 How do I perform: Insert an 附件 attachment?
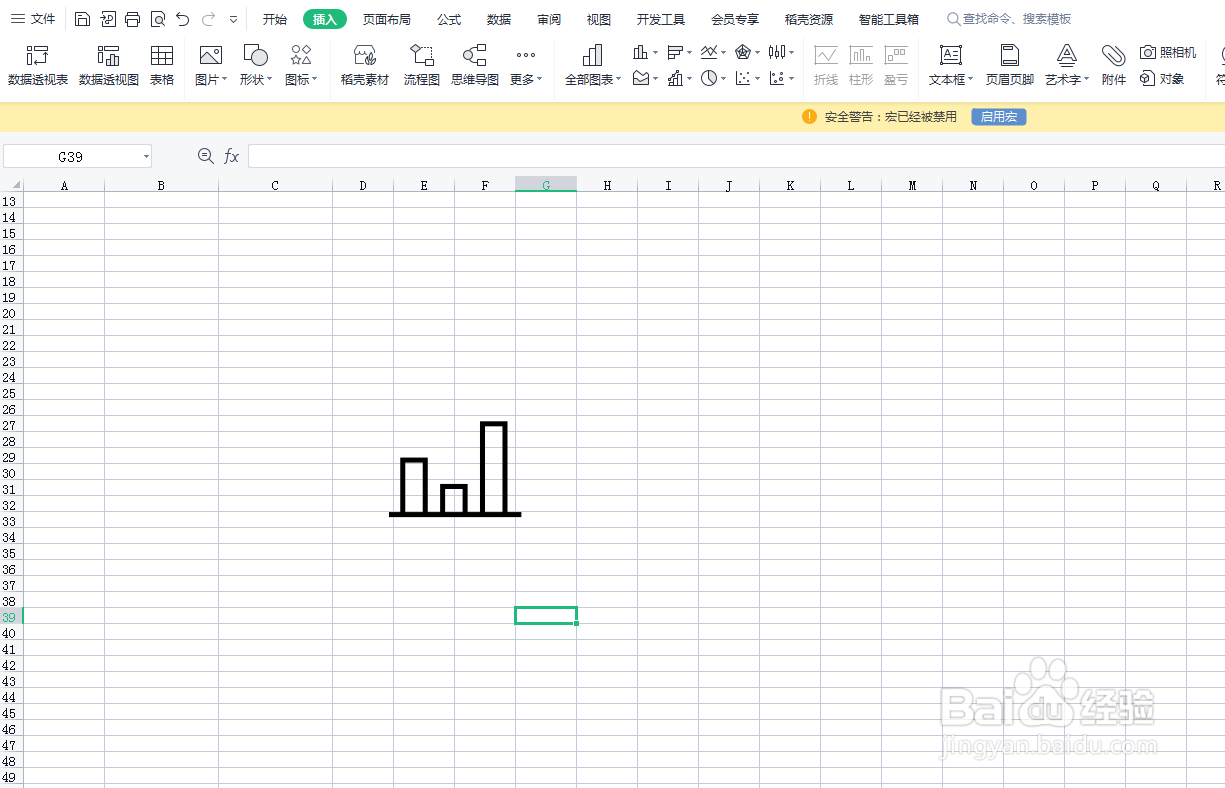coord(1114,65)
